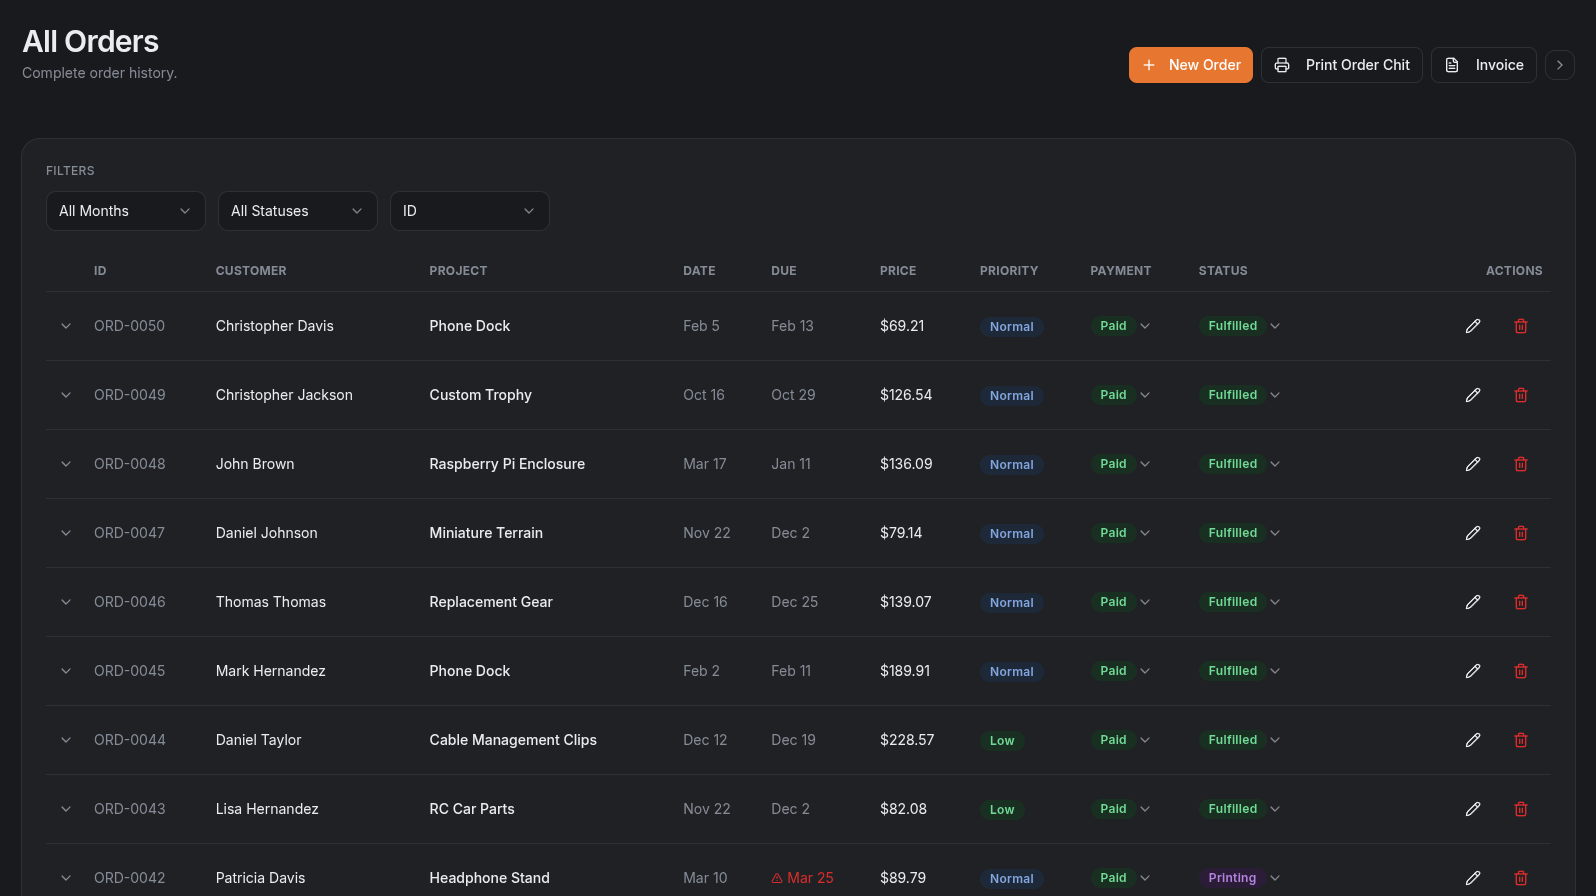
Task: Open Printing status dropdown for ORD-0042
Action: (x=1243, y=878)
